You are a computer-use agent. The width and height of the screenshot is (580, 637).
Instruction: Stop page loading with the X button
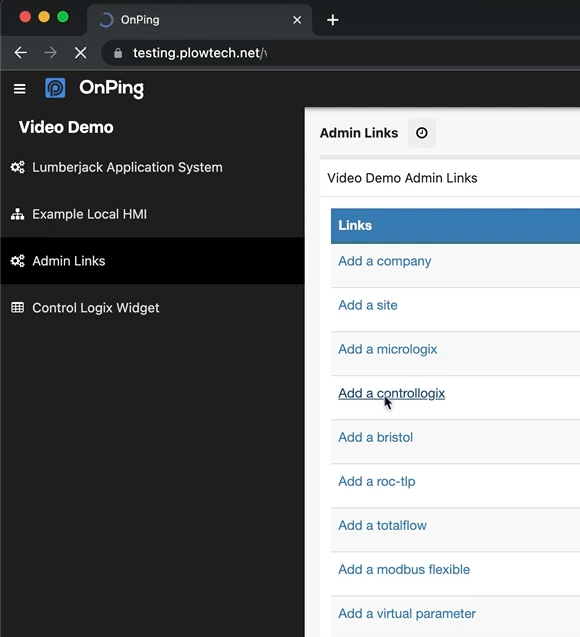pyautogui.click(x=80, y=53)
